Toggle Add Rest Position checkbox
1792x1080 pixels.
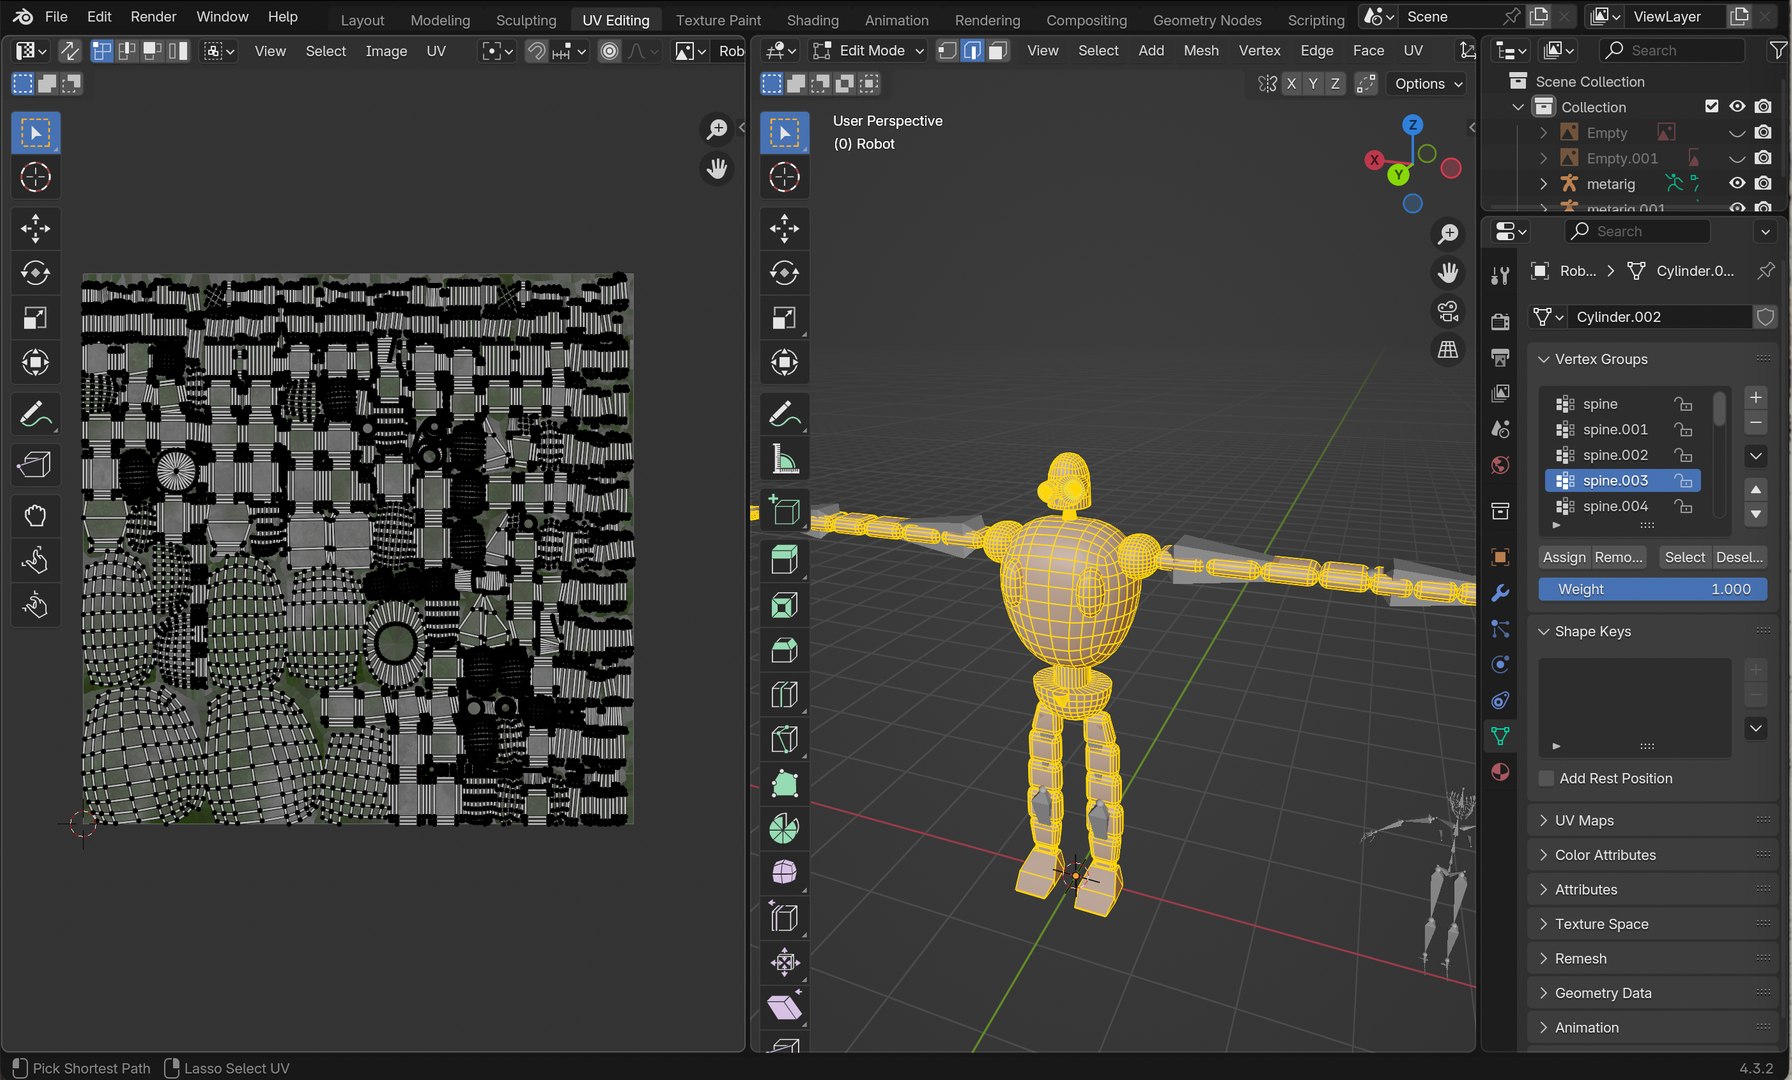(1547, 778)
